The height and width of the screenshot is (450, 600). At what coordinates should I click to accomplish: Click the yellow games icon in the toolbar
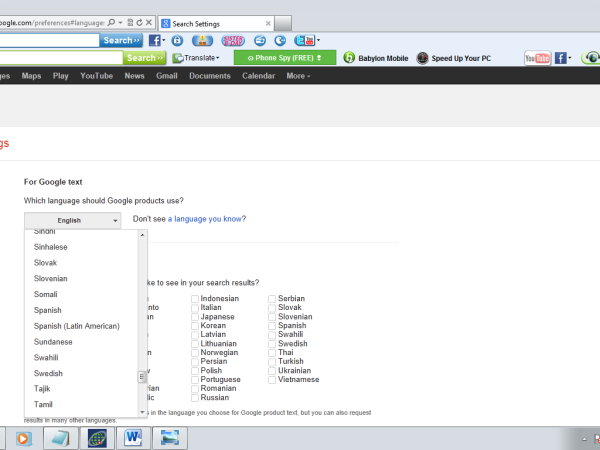202,40
